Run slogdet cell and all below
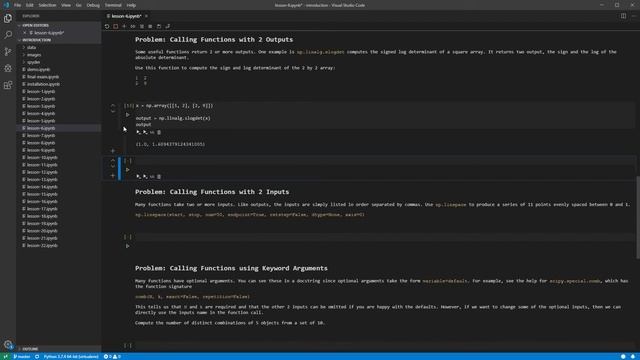The width and height of the screenshot is (640, 360). 145,132
